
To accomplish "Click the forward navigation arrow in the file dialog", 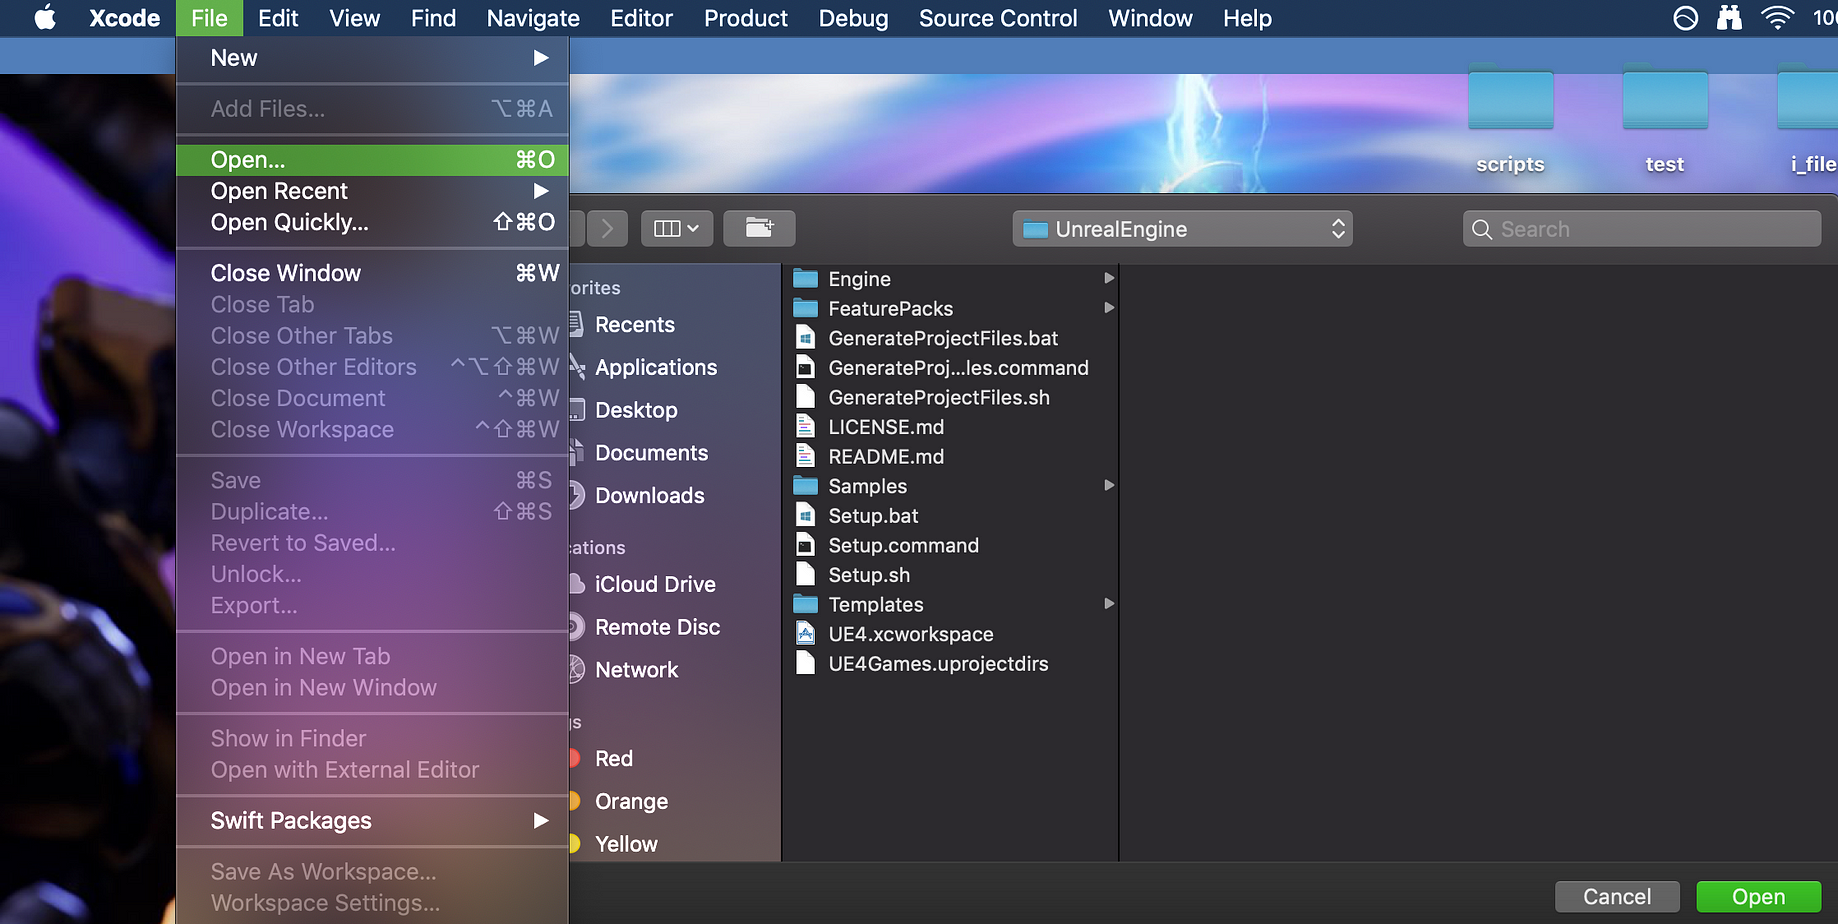I will [x=607, y=229].
